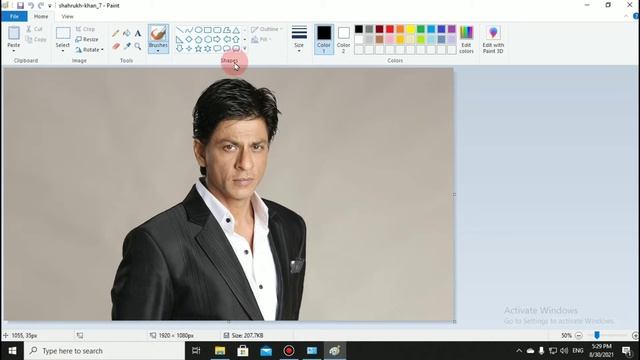Select the Eraser tool
This screenshot has height=360, width=640.
[116, 46]
